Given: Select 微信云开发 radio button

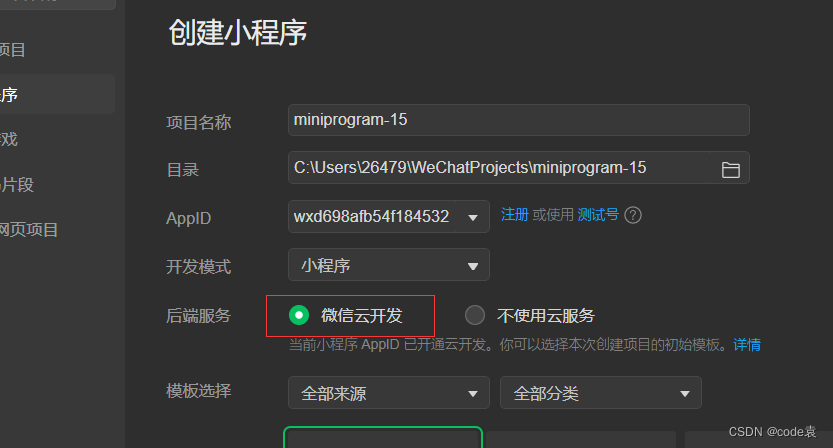Looking at the screenshot, I should click(x=299, y=315).
